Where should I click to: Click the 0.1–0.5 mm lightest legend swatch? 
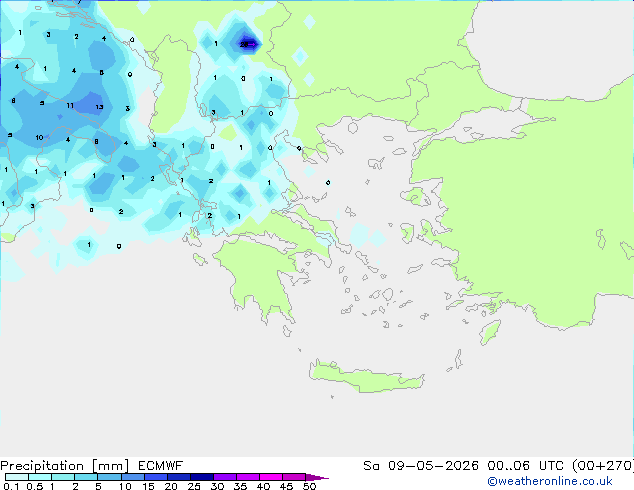click(17, 477)
